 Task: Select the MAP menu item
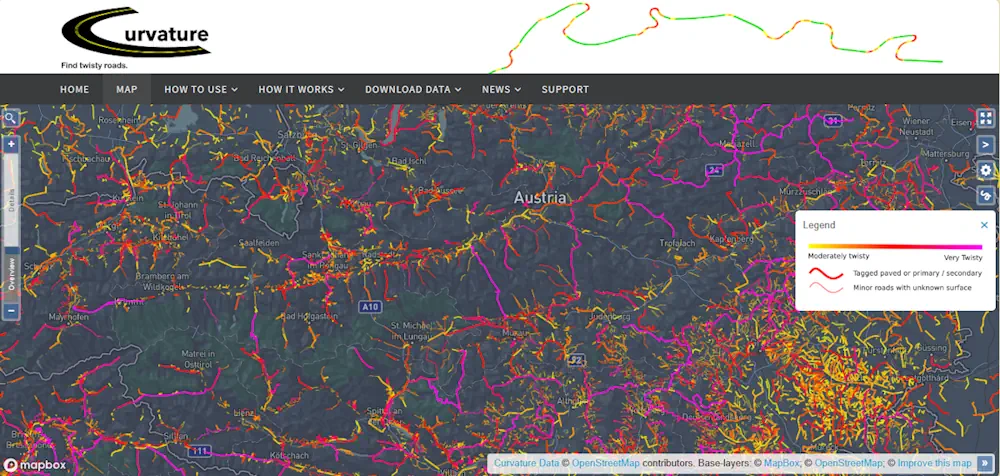126,89
